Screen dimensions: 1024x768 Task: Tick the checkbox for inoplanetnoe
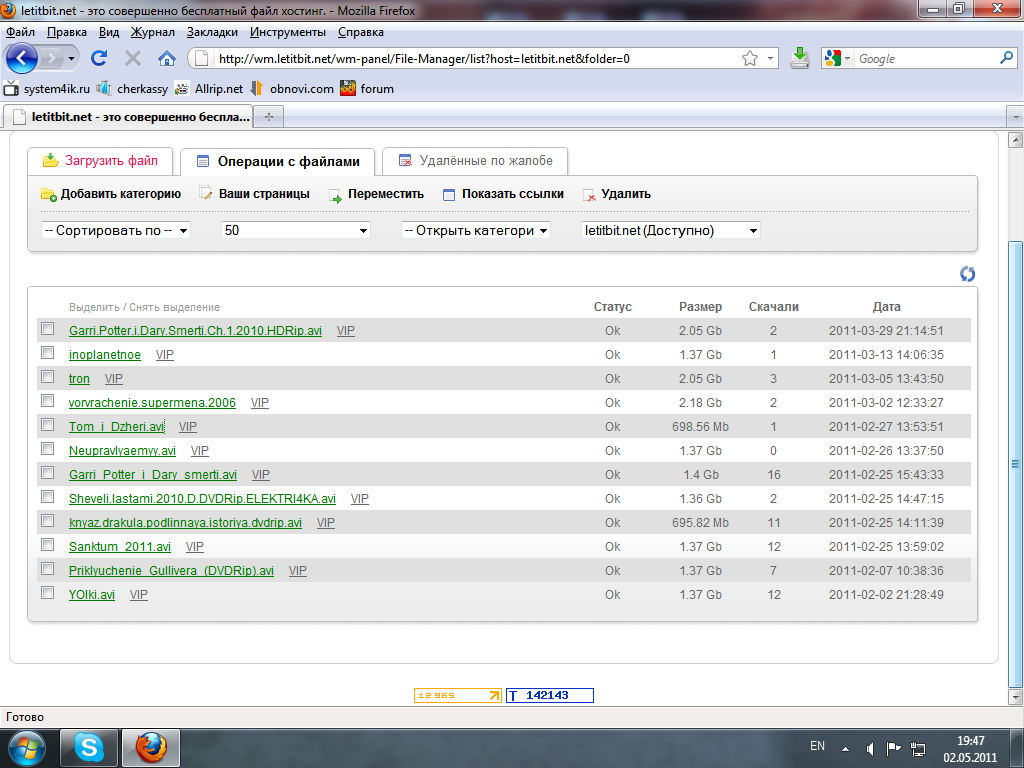48,353
